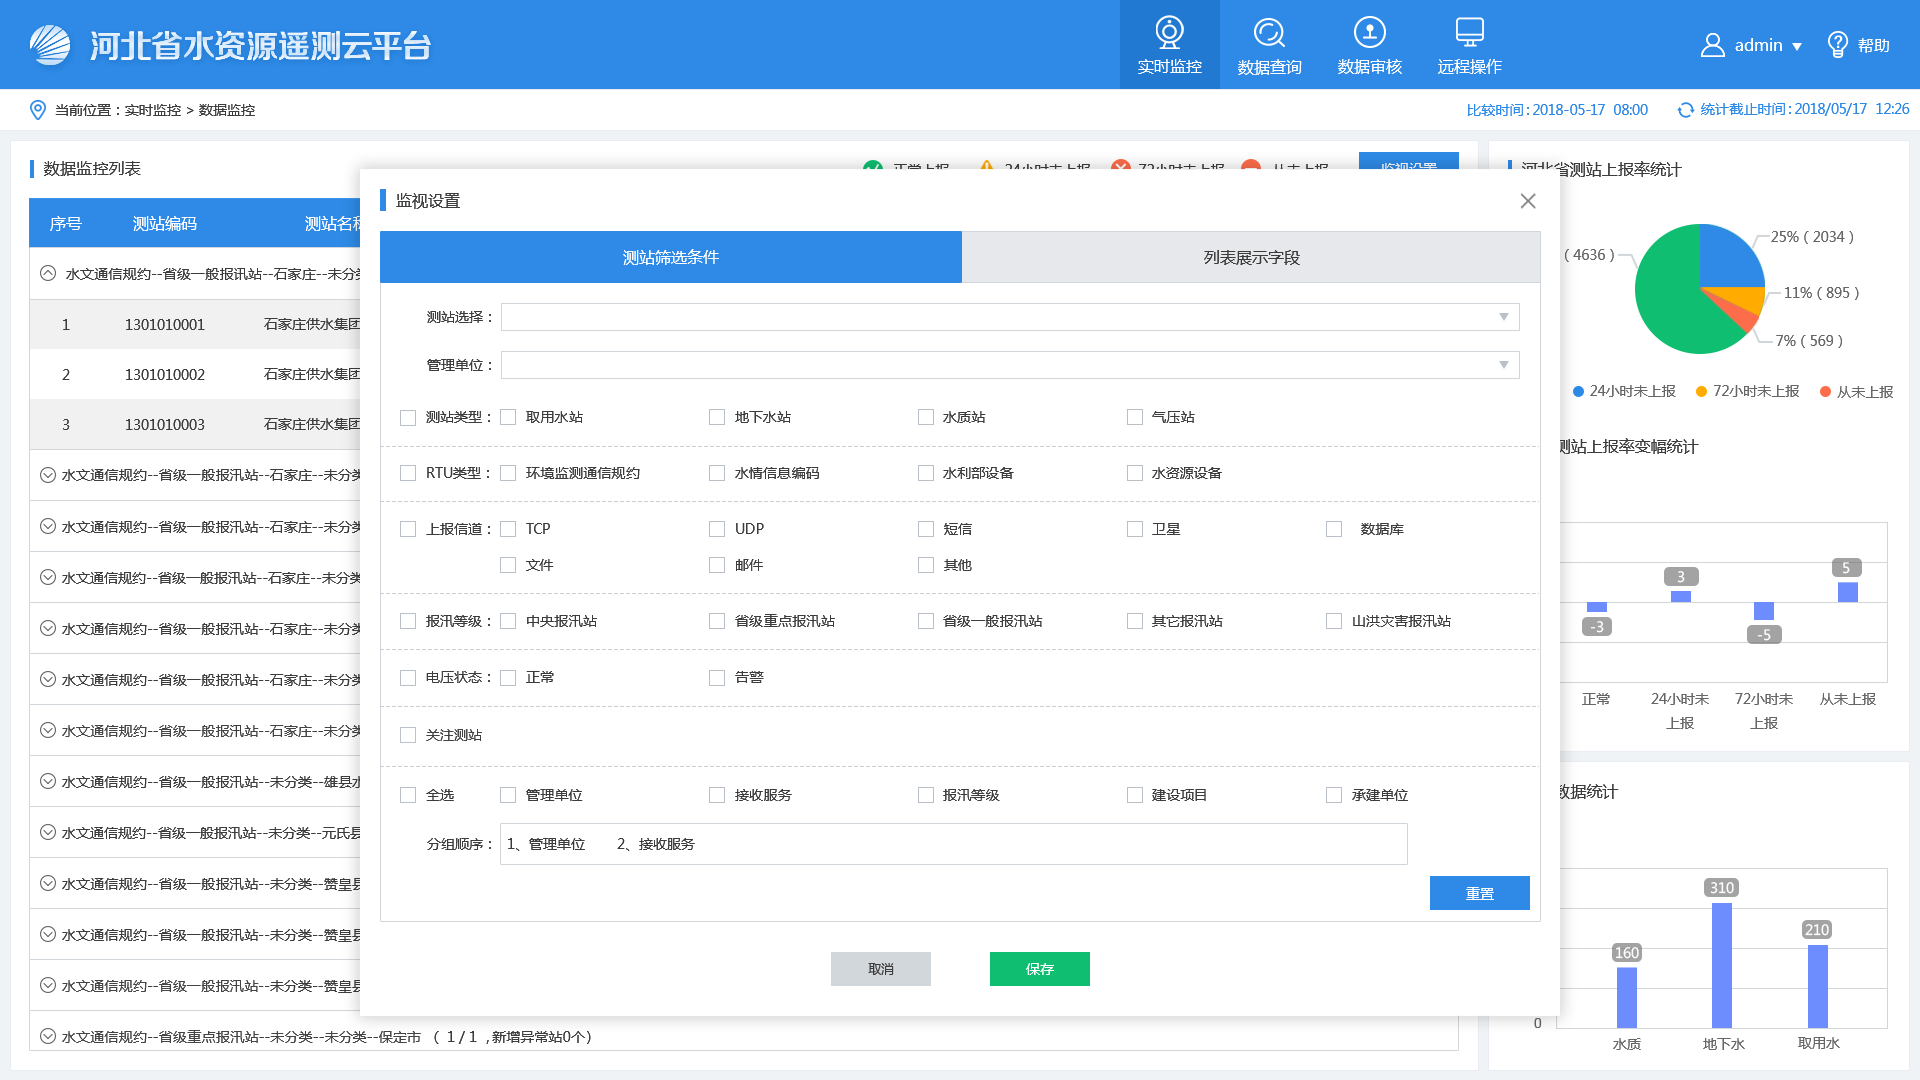This screenshot has height=1080, width=1920.
Task: Check the 接收服务 grouping checkbox
Action: pyautogui.click(x=717, y=795)
